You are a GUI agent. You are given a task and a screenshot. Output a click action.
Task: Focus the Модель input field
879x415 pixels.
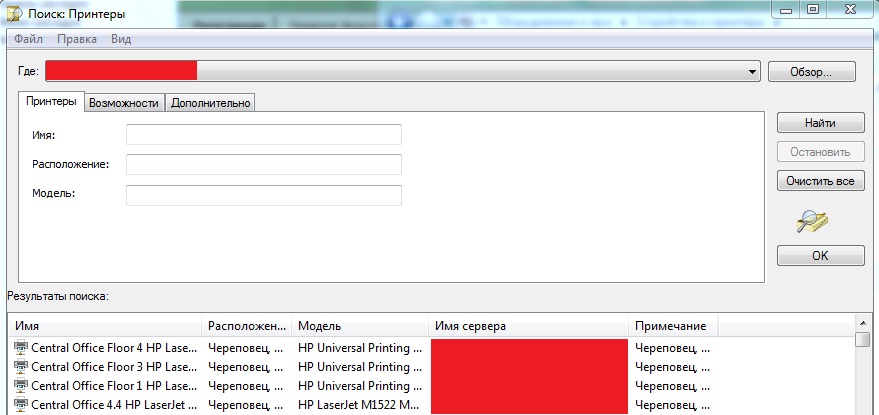pyautogui.click(x=263, y=195)
